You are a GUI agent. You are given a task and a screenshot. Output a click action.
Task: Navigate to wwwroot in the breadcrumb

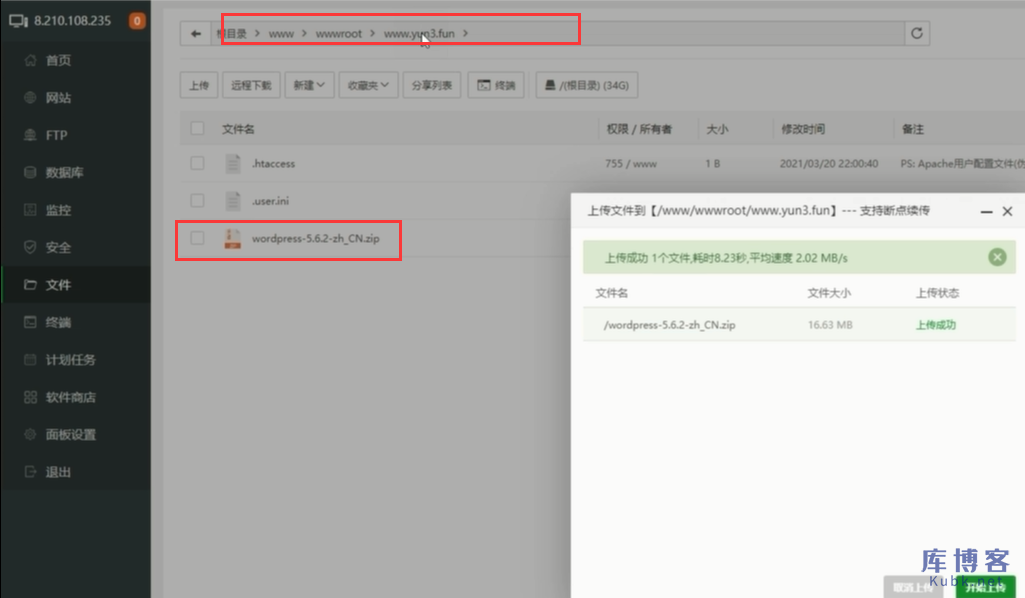(x=339, y=32)
